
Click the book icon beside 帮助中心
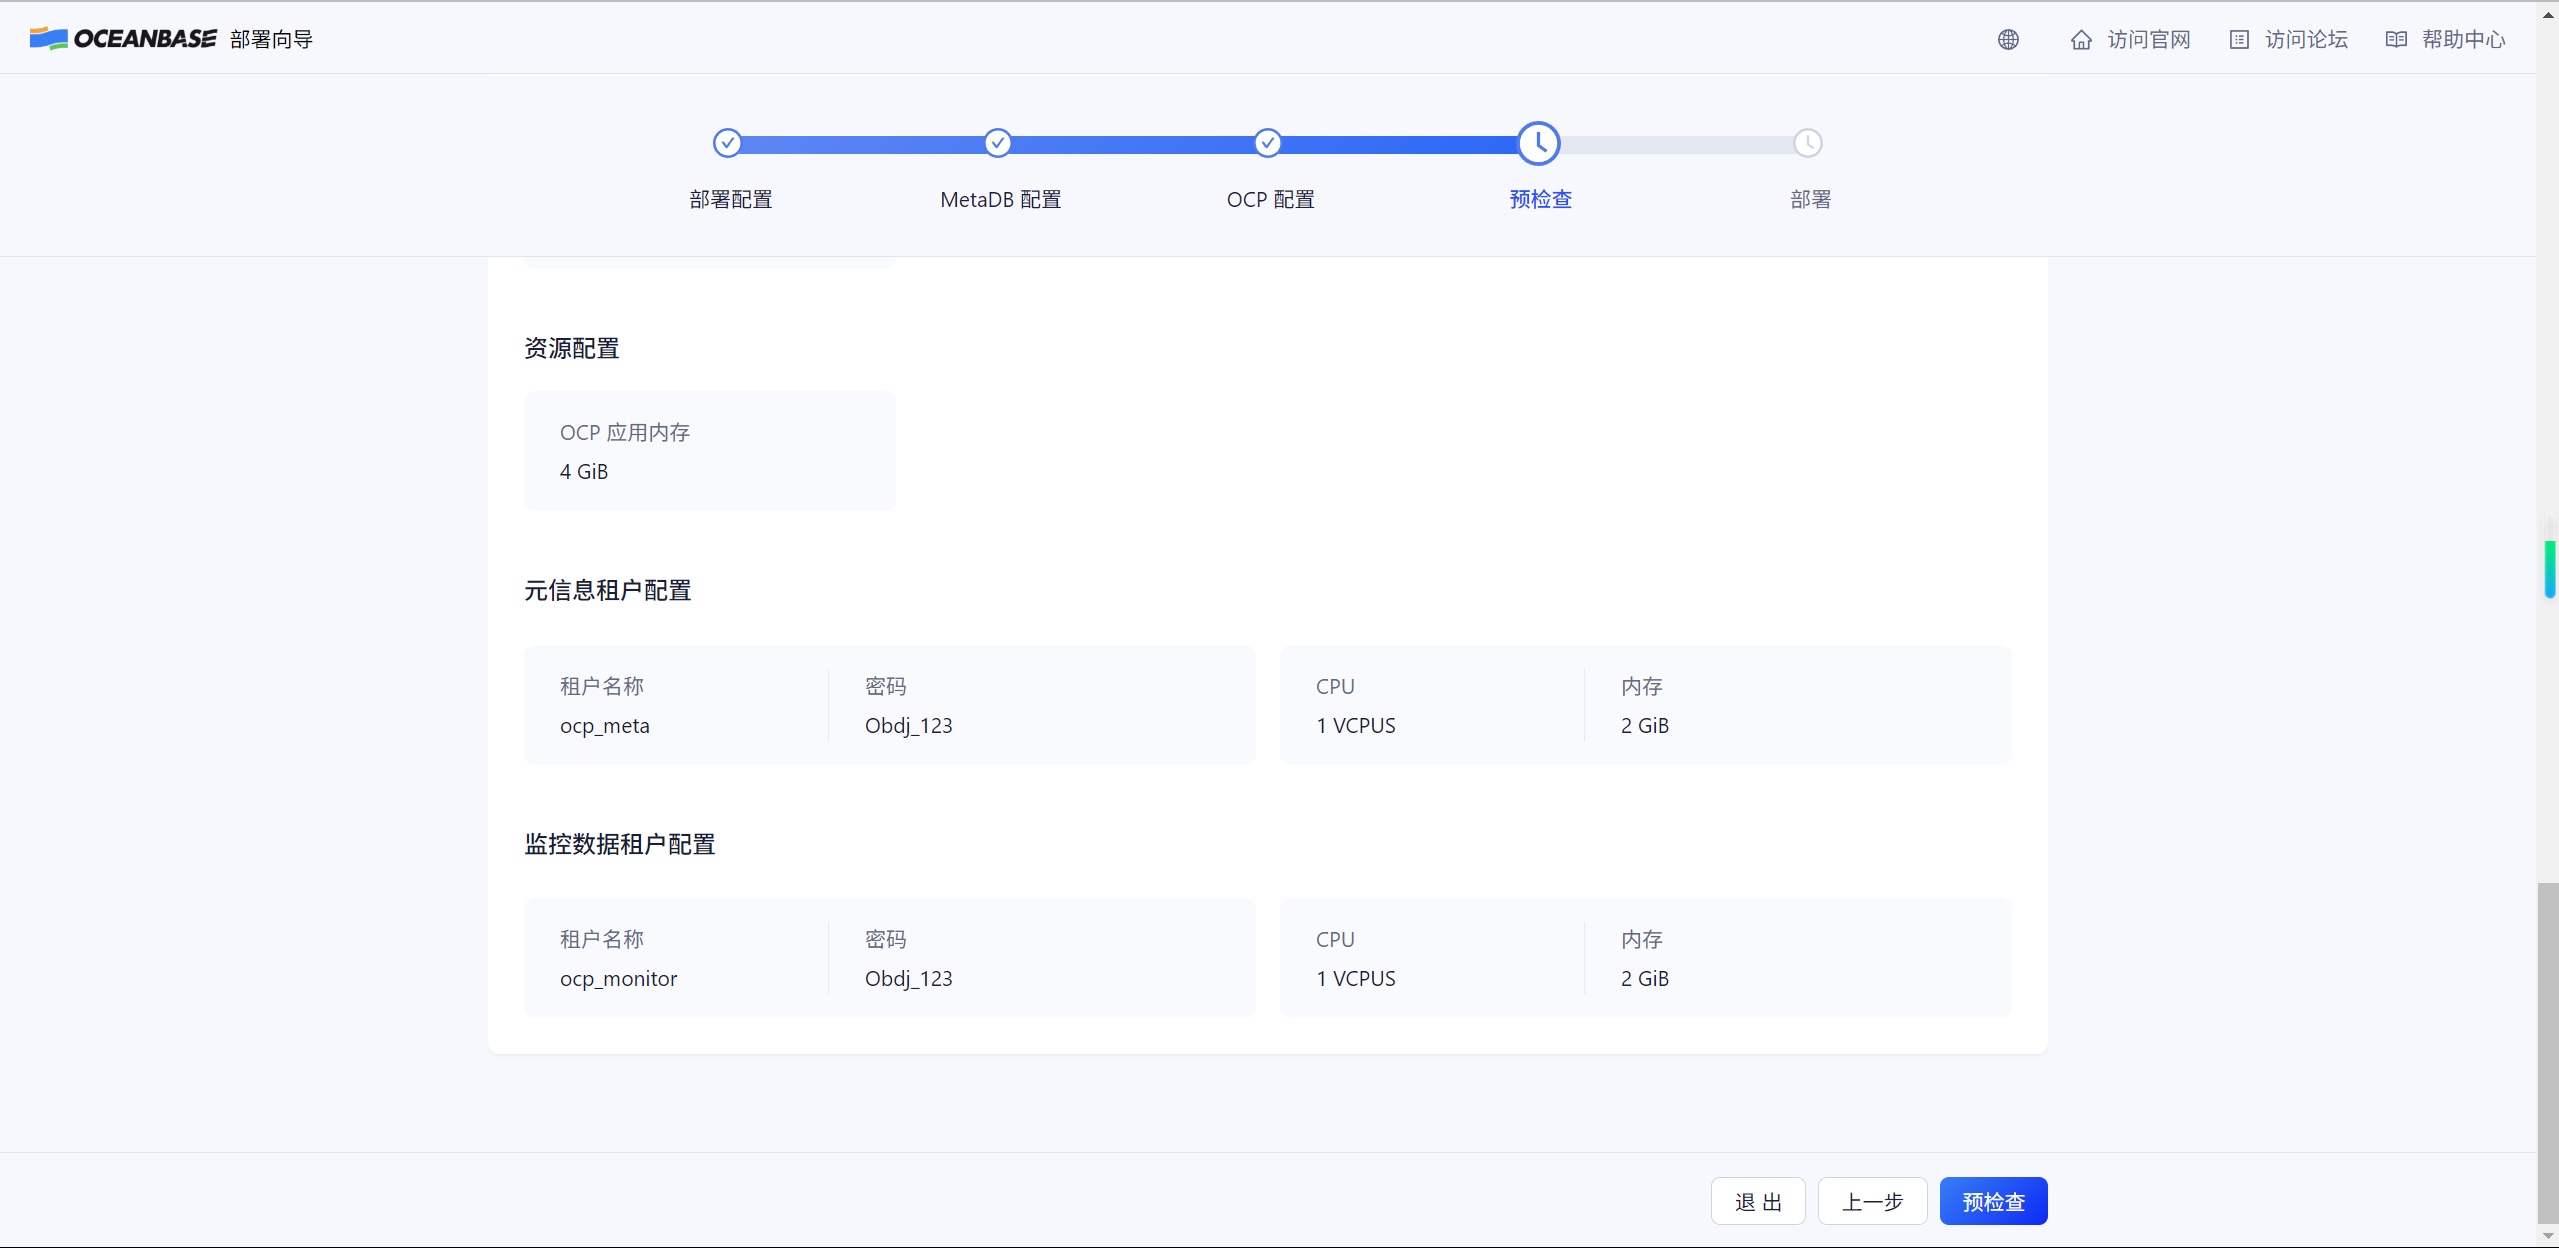click(2396, 40)
